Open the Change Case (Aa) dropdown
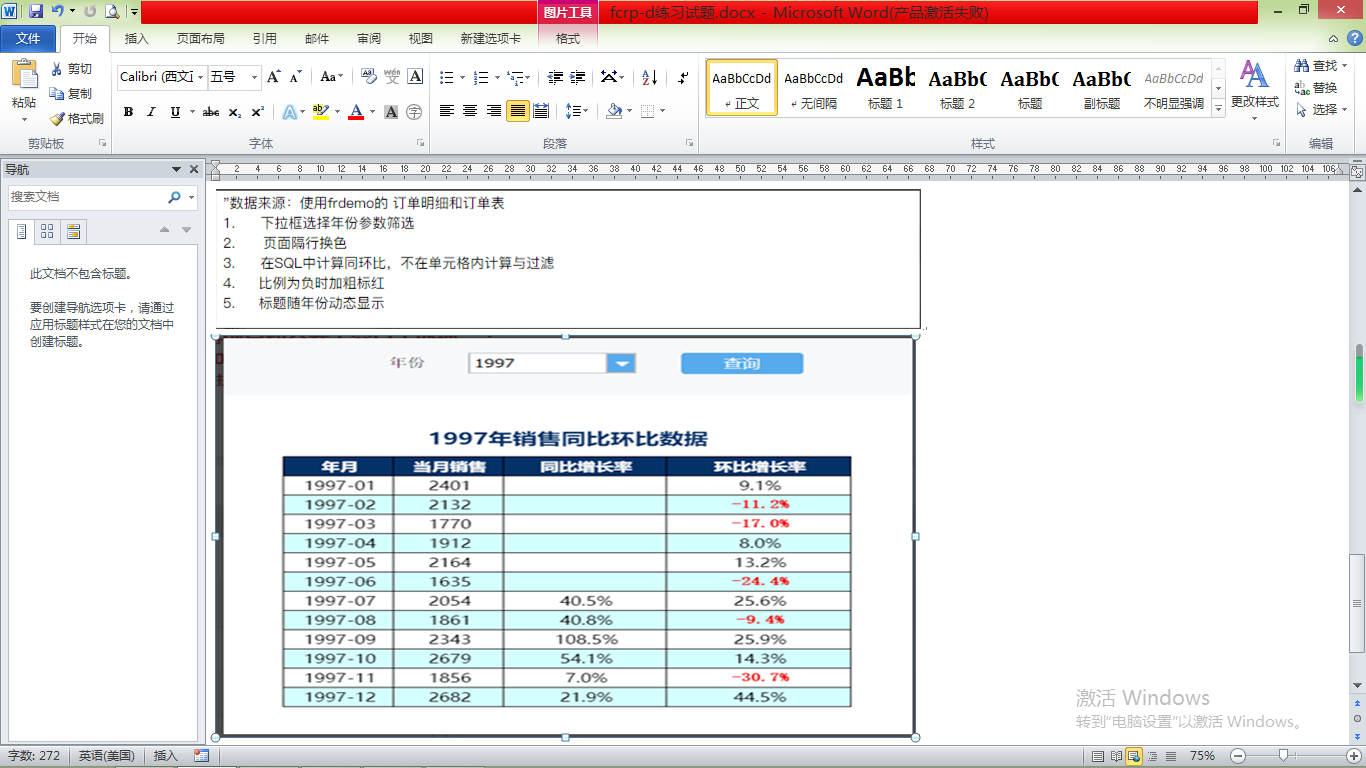Image resolution: width=1366 pixels, height=768 pixels. [x=331, y=77]
